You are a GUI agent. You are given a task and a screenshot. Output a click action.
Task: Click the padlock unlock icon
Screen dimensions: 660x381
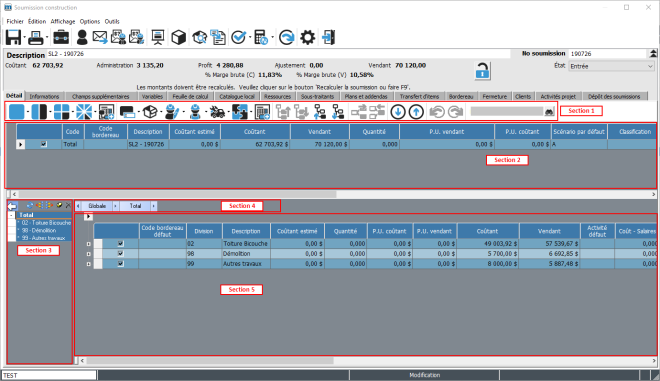point(482,70)
